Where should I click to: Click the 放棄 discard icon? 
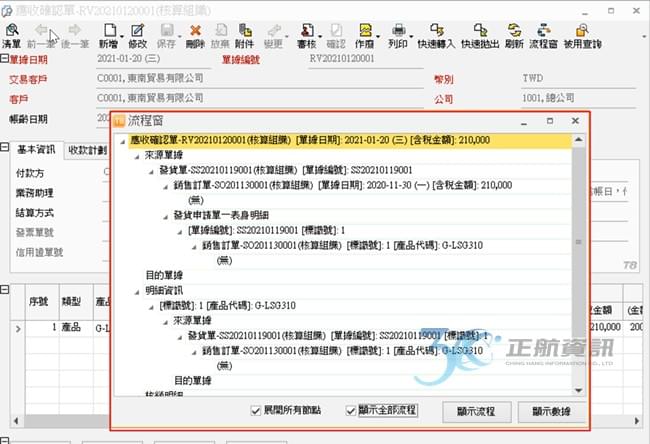coord(221,30)
